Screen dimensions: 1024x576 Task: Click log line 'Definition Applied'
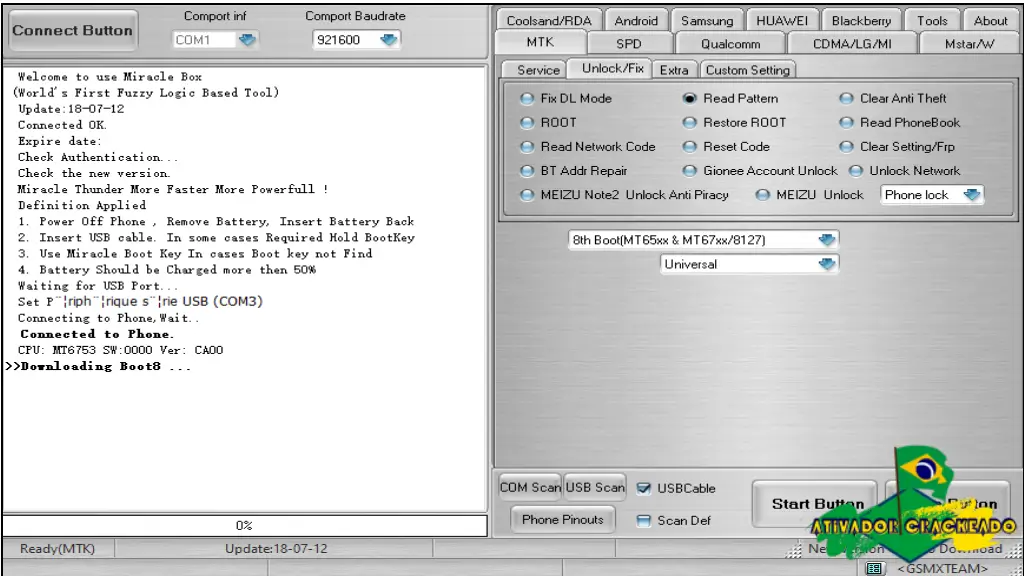(82, 205)
